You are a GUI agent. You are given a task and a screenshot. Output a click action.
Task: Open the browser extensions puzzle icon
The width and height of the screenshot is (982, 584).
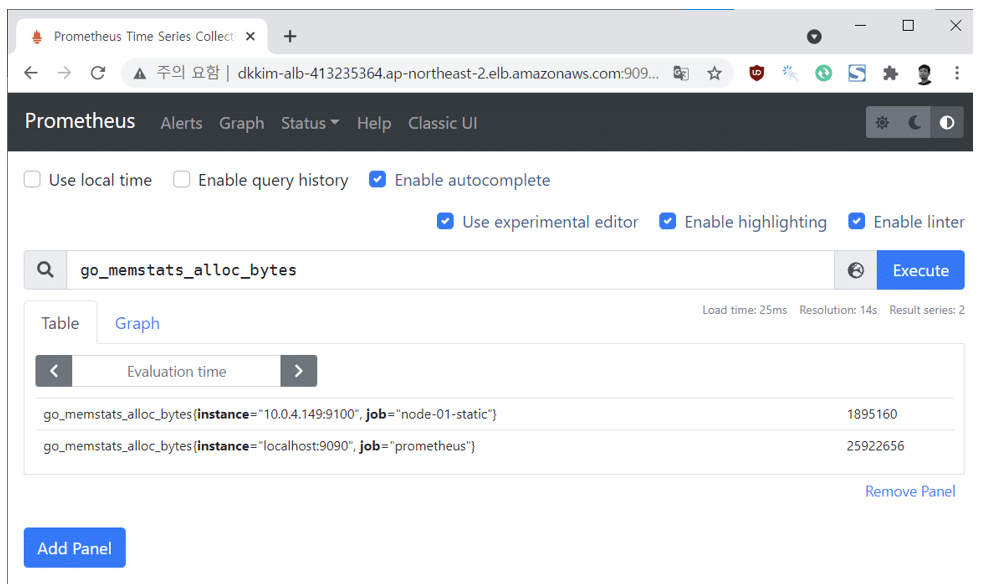(890, 73)
